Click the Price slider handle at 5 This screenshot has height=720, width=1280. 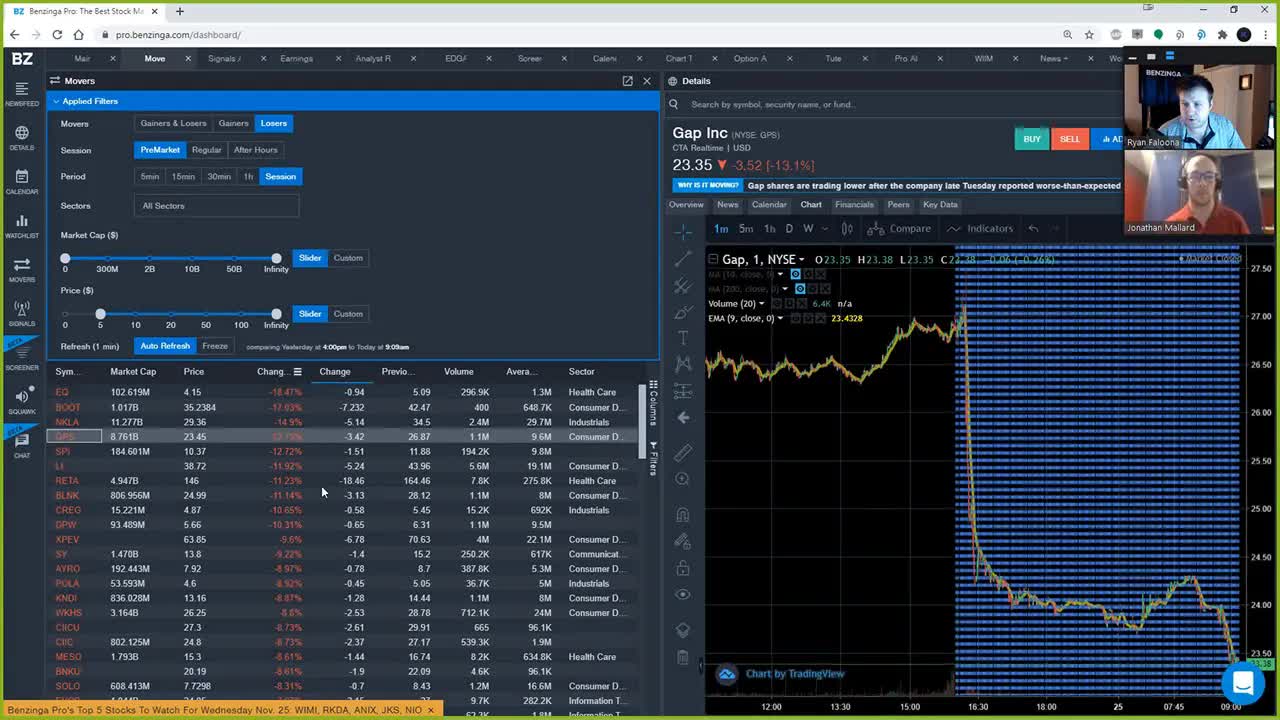point(100,314)
